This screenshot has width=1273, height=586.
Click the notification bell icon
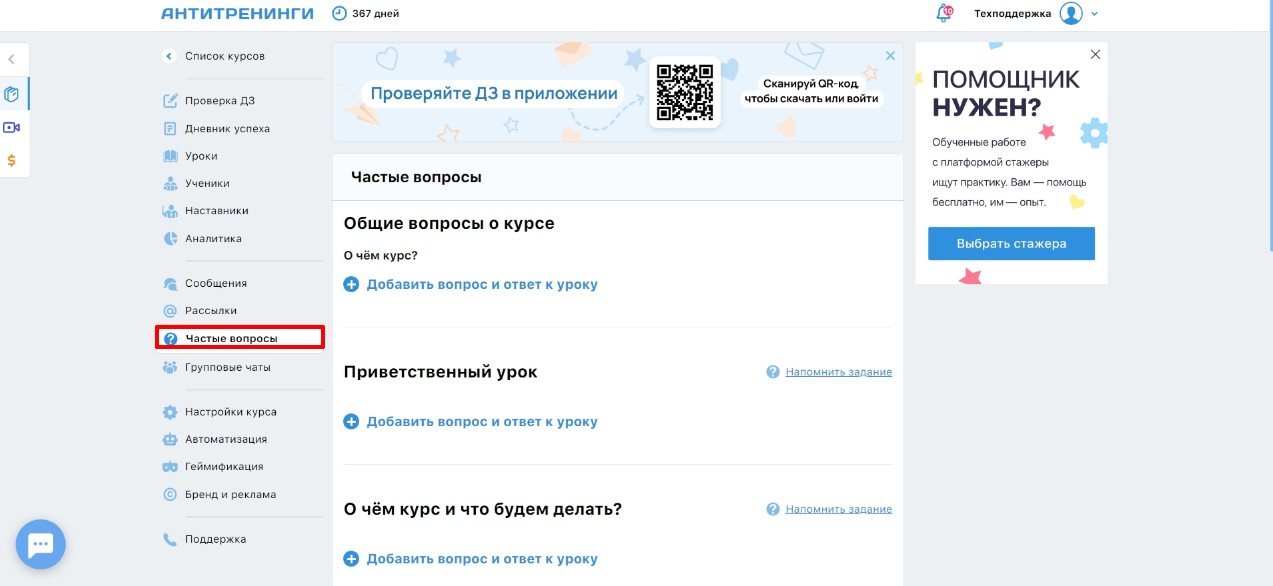942,14
